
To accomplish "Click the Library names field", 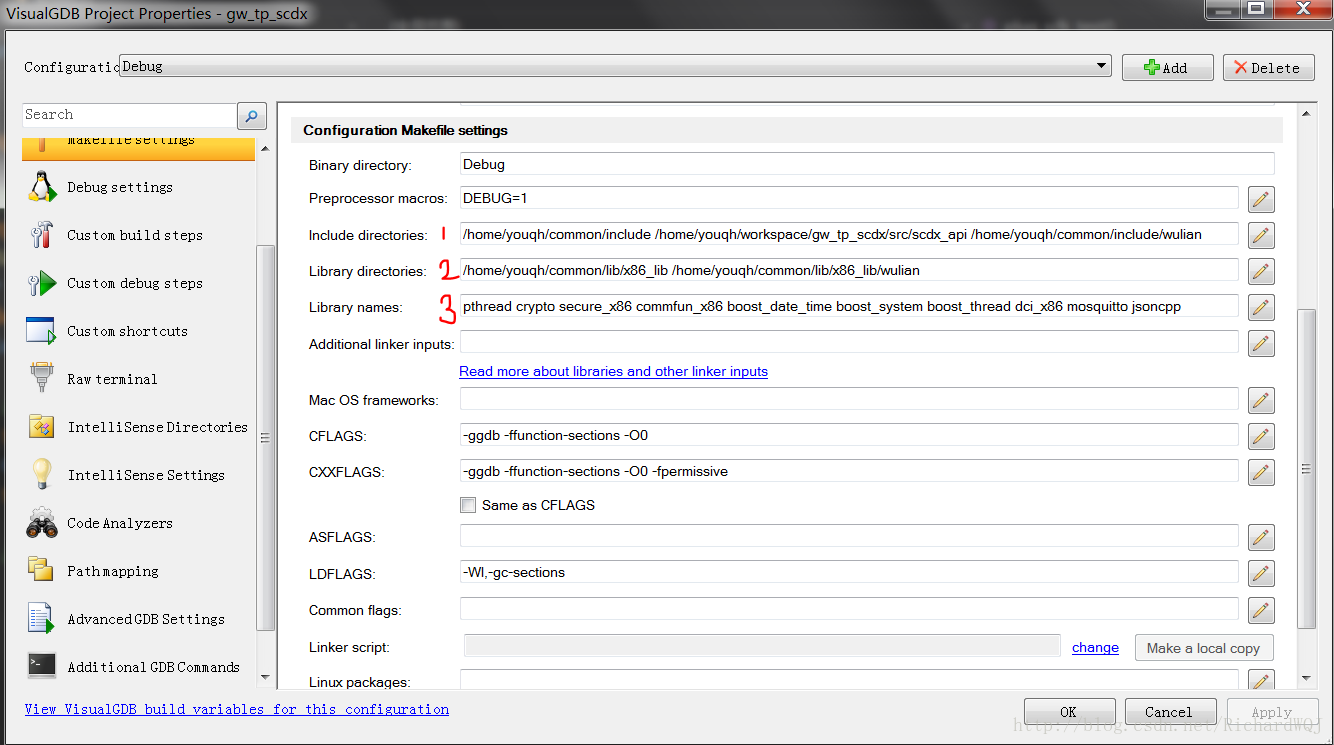I will click(x=849, y=306).
